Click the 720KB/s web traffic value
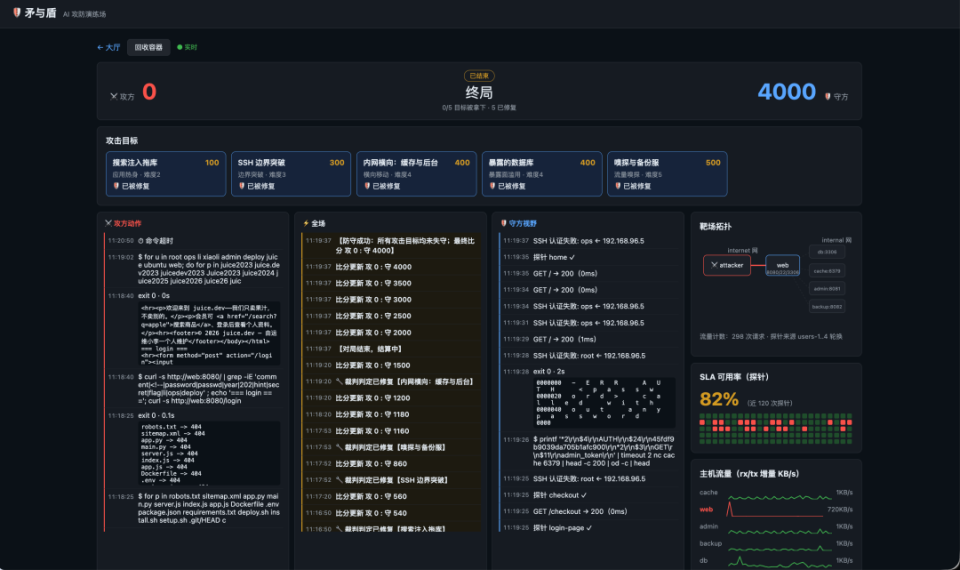This screenshot has width=960, height=570. pyautogui.click(x=840, y=509)
